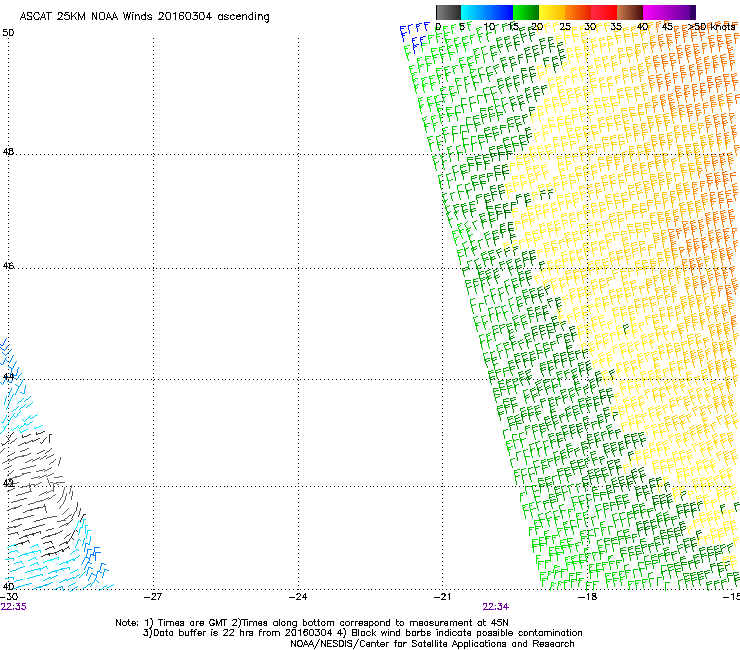
Task: Click the red 30–35 knots color swatch
Action: [x=604, y=12]
